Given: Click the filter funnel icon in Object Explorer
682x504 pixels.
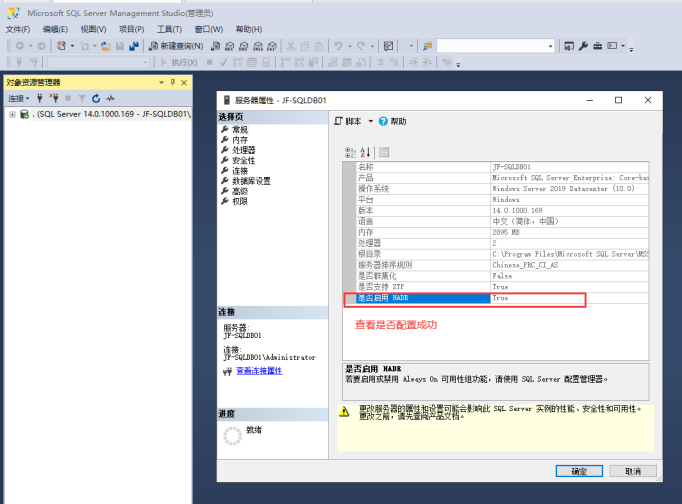Looking at the screenshot, I should click(x=82, y=98).
